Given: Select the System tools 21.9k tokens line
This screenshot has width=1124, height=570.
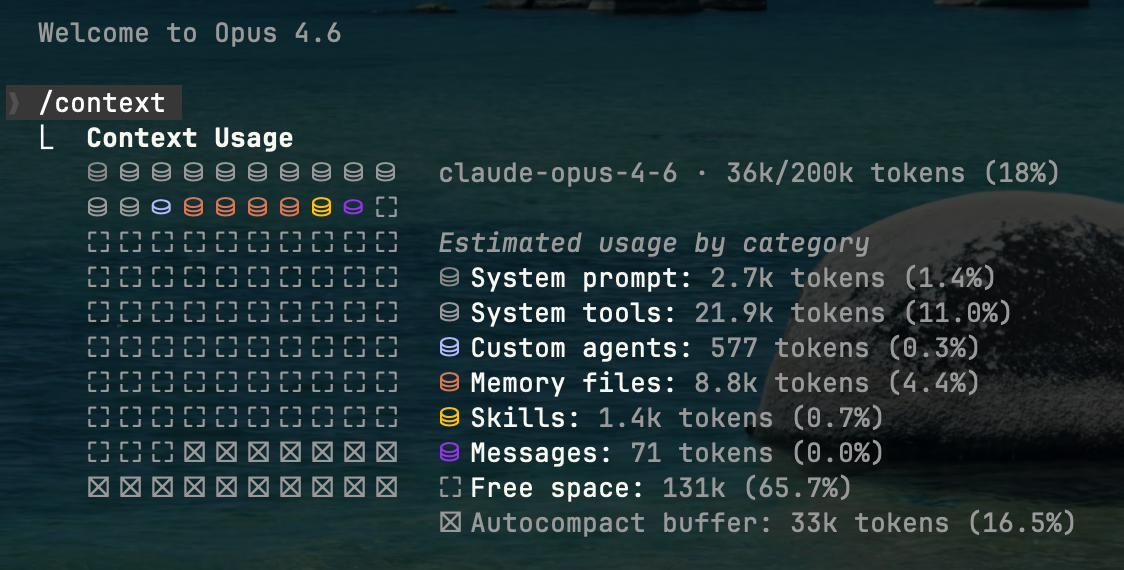Looking at the screenshot, I should pyautogui.click(x=740, y=313).
